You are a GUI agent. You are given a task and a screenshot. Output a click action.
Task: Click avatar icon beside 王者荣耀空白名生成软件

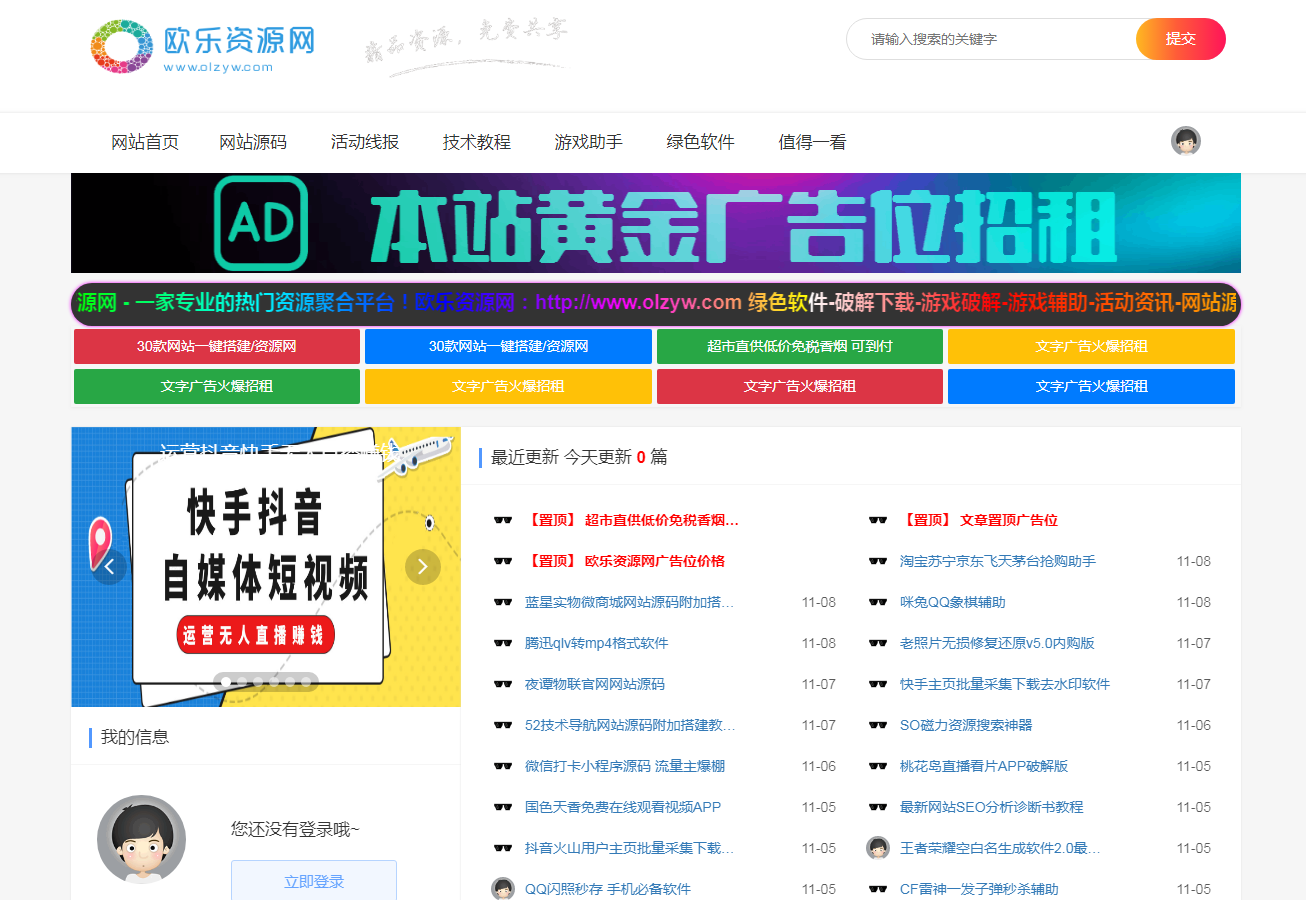click(878, 848)
